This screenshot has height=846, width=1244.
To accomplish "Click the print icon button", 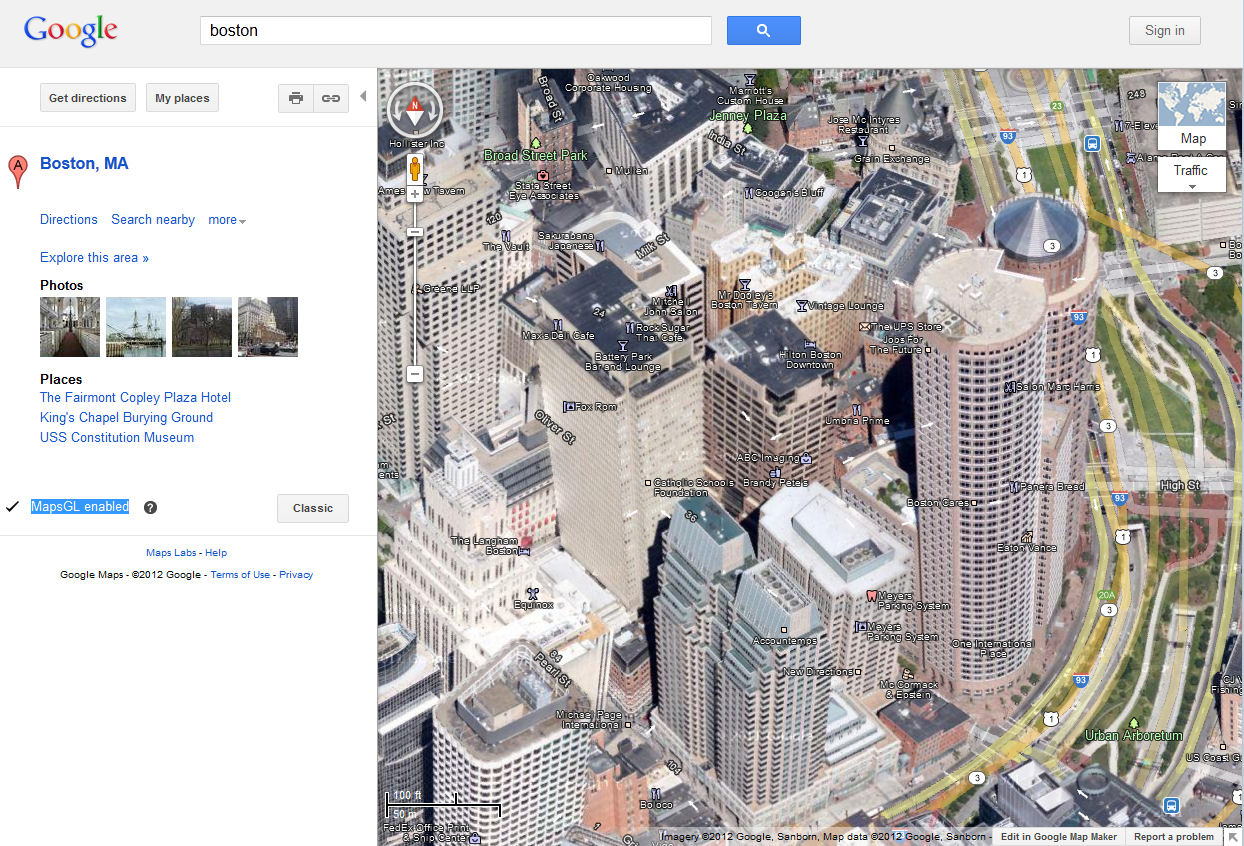I will (x=296, y=98).
